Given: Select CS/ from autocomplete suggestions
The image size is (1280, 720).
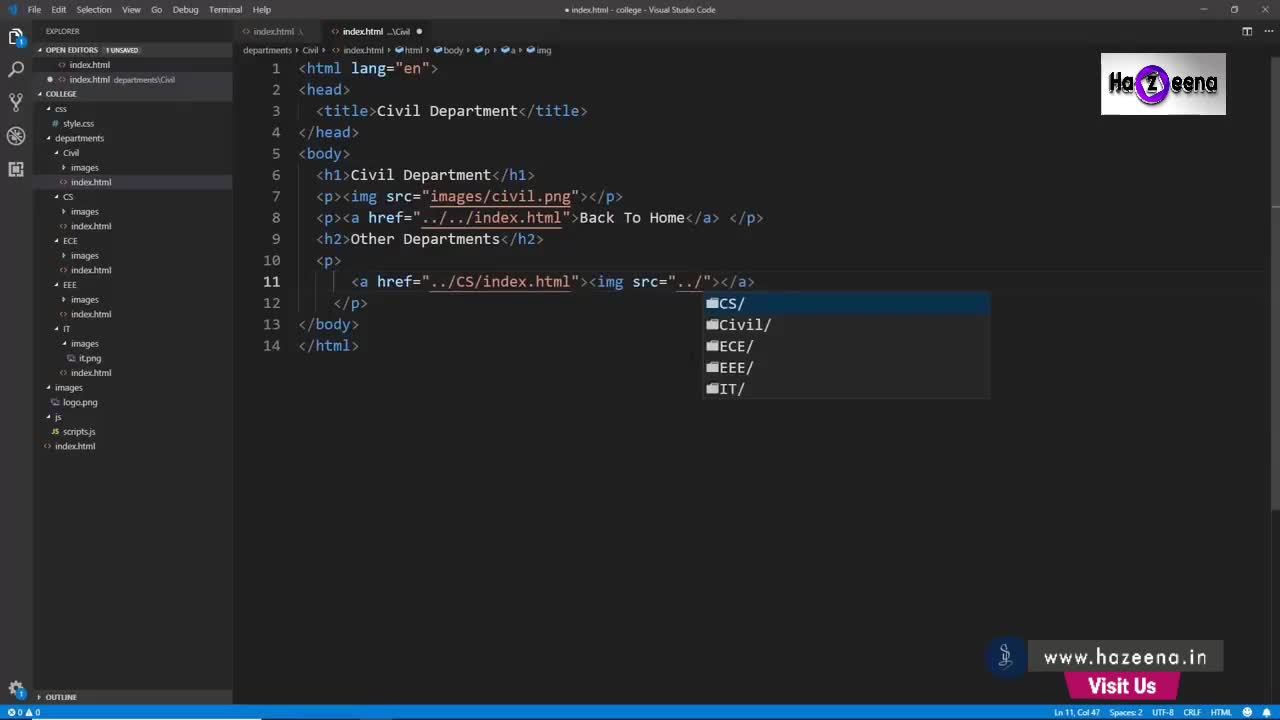Looking at the screenshot, I should click(846, 303).
